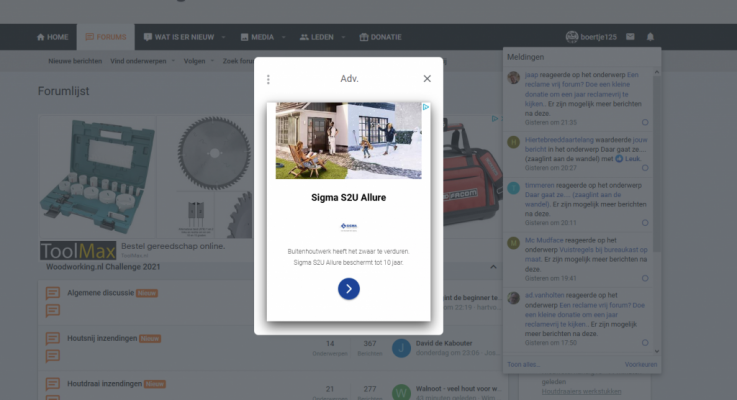Mark Hiertebreeddaartelang's notification as read
The width and height of the screenshot is (737, 400).
coord(645,168)
